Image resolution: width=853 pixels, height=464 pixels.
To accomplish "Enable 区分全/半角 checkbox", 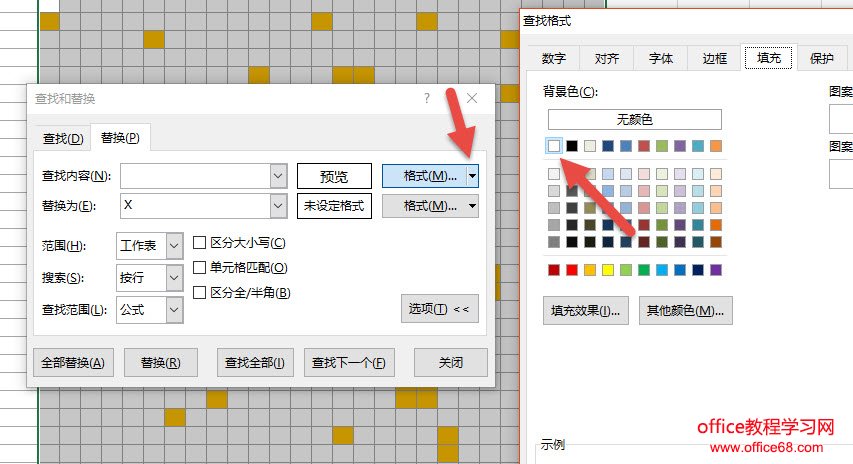I will (x=200, y=293).
